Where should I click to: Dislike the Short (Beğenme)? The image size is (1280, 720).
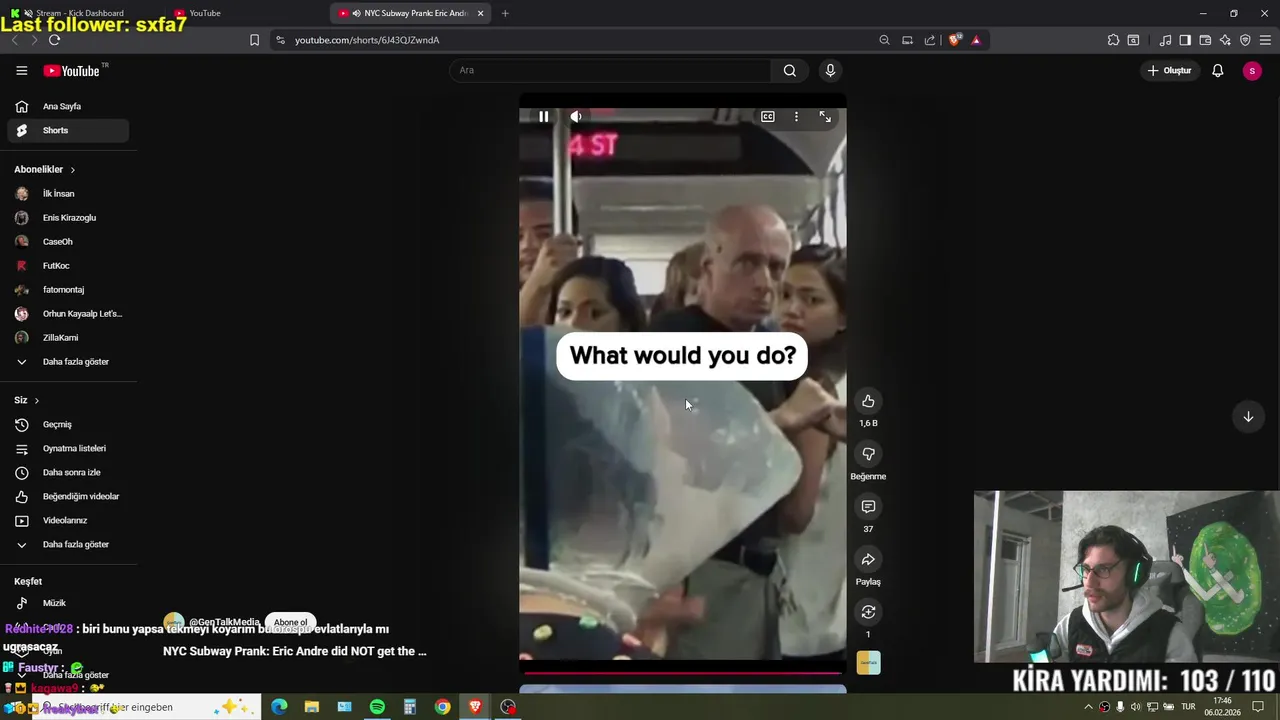click(x=868, y=454)
